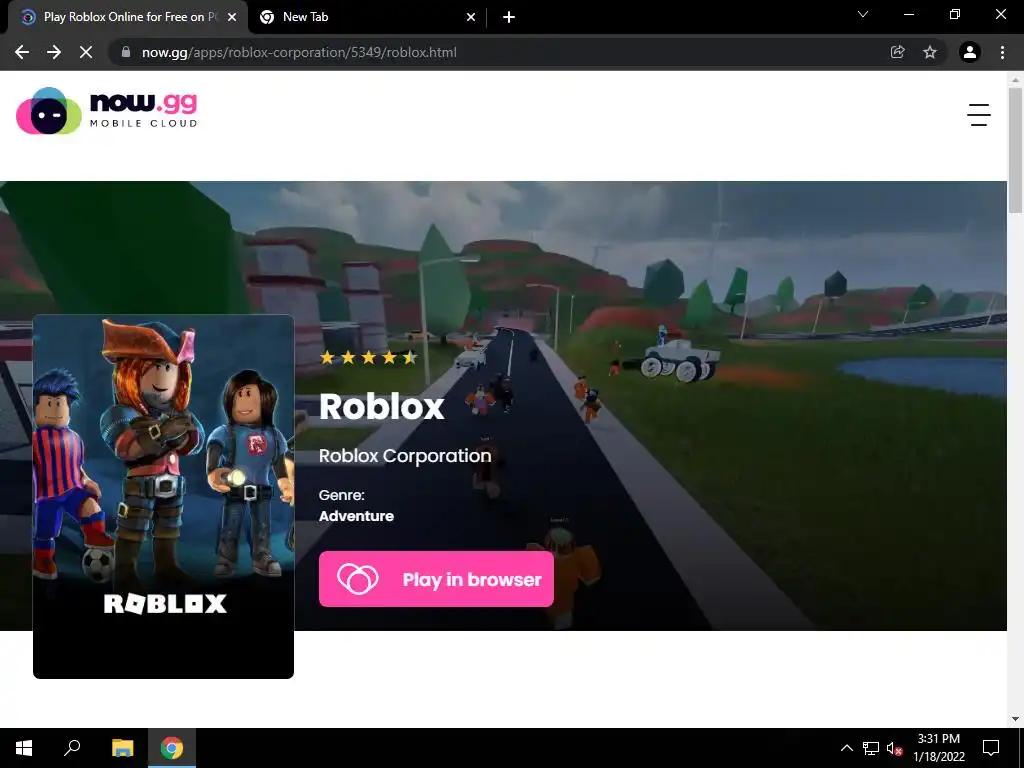Viewport: 1024px width, 768px height.
Task: Open a new browser tab with plus
Action: (509, 17)
